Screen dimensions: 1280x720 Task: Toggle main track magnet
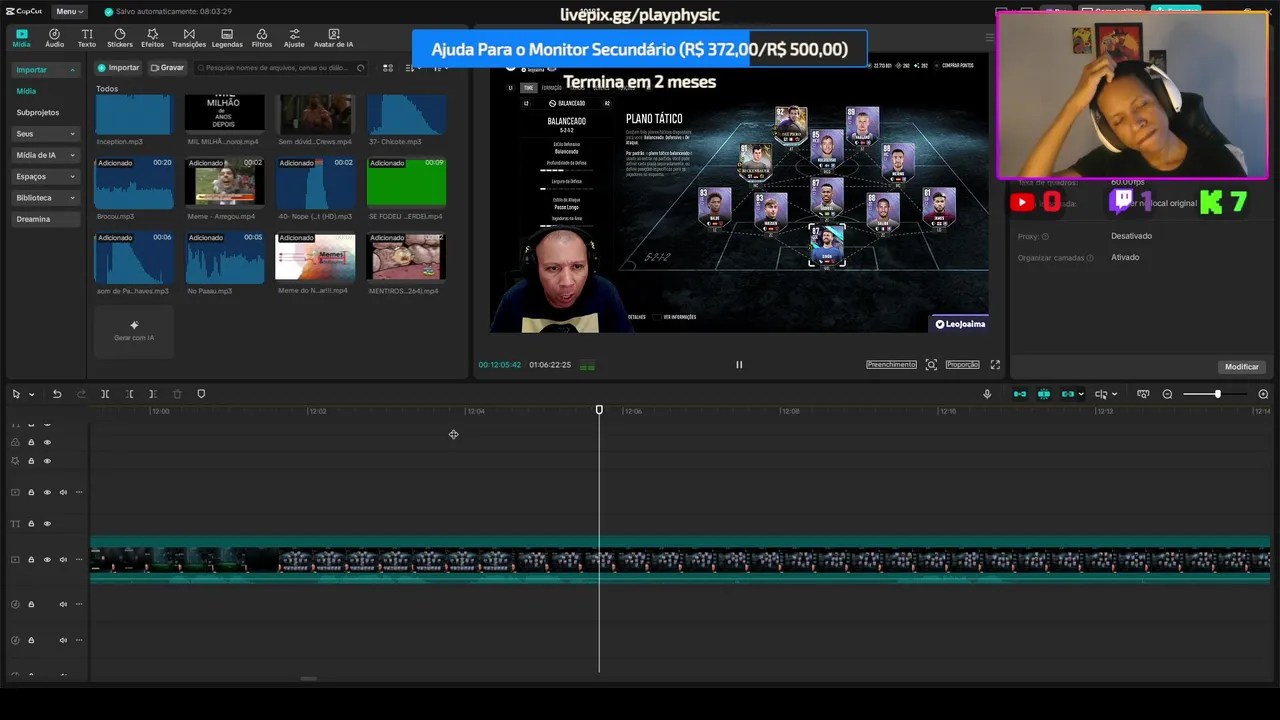click(x=1020, y=394)
